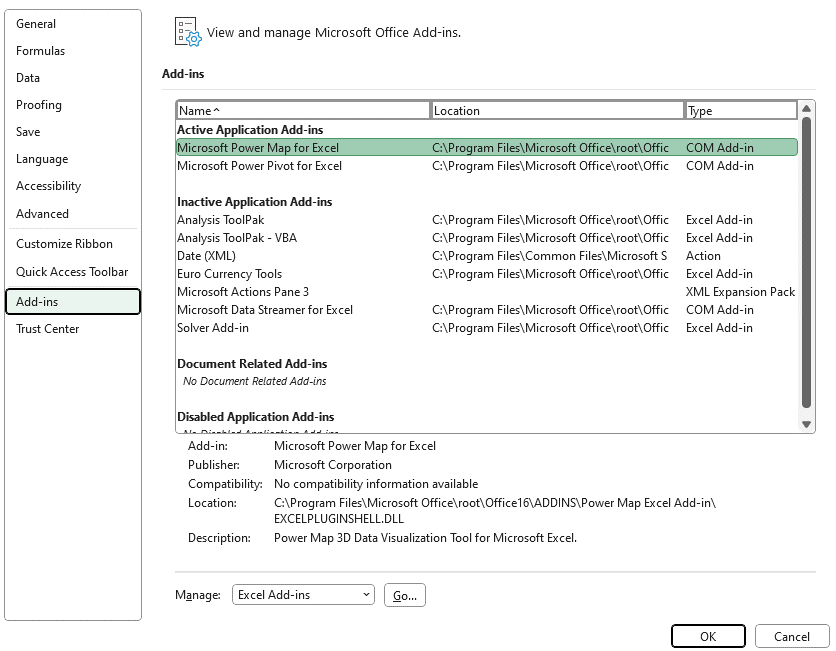836x651 pixels.
Task: Click the add-in list scroll down arrow
Action: 806,424
